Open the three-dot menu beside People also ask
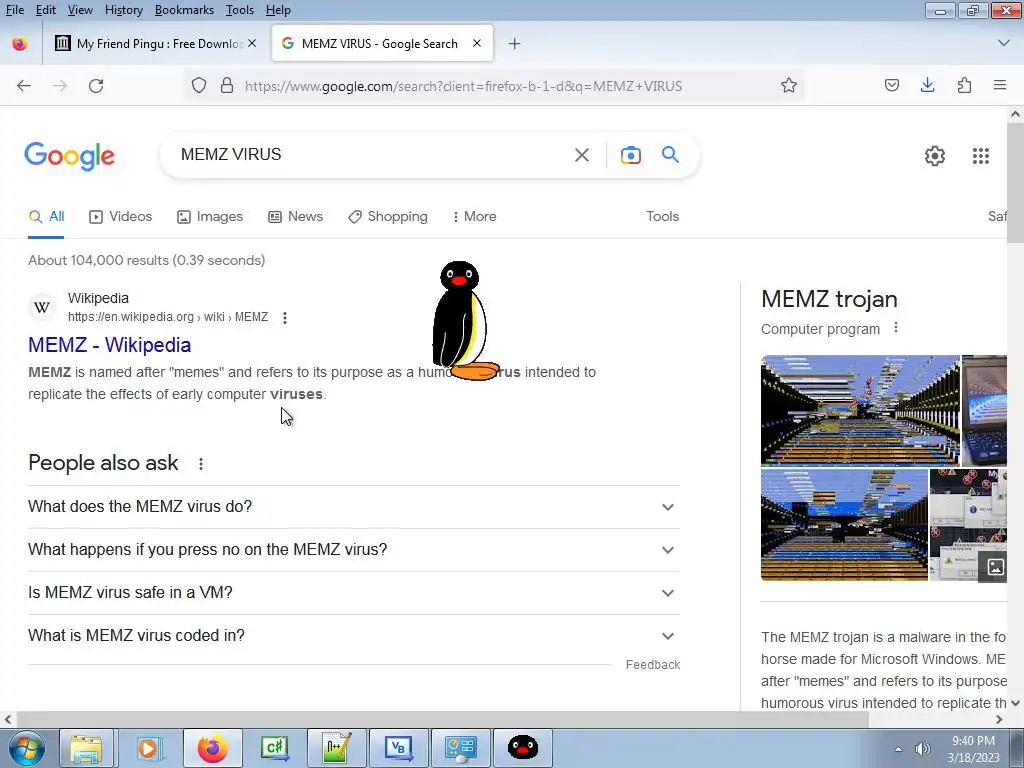The image size is (1024, 768). [201, 464]
